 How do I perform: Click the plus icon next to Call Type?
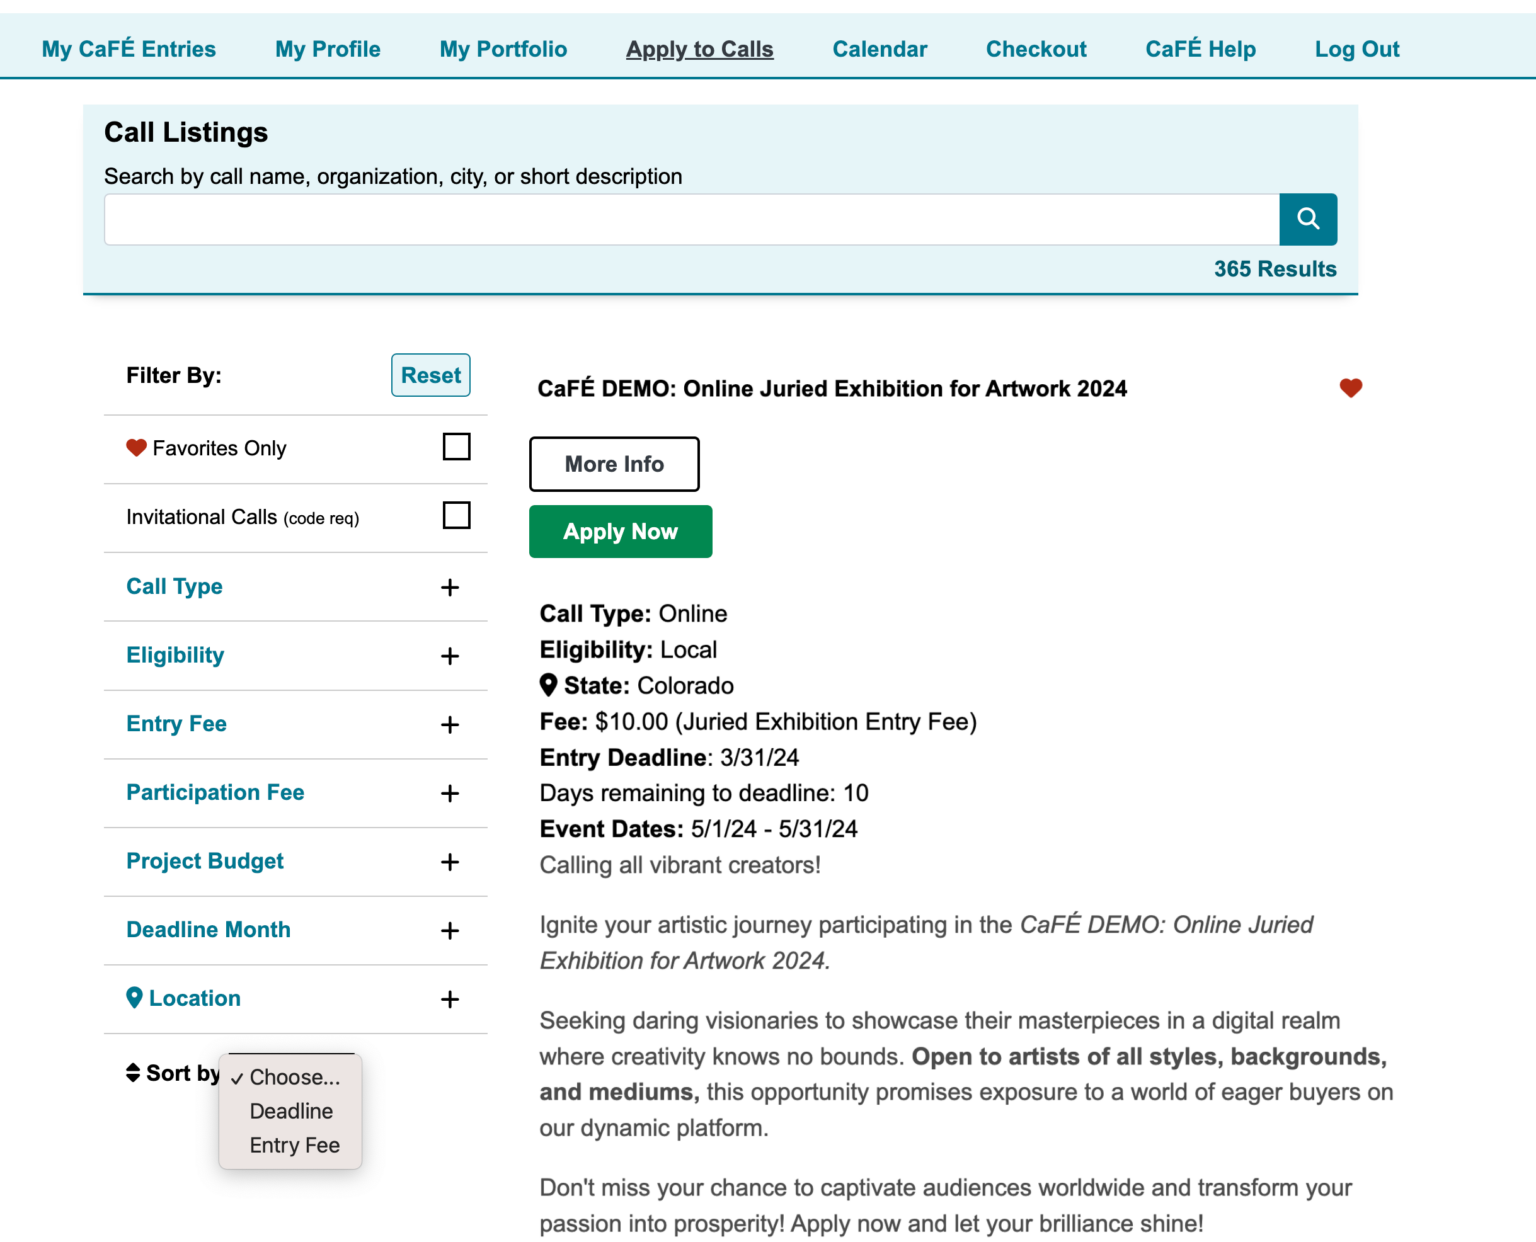tap(450, 587)
